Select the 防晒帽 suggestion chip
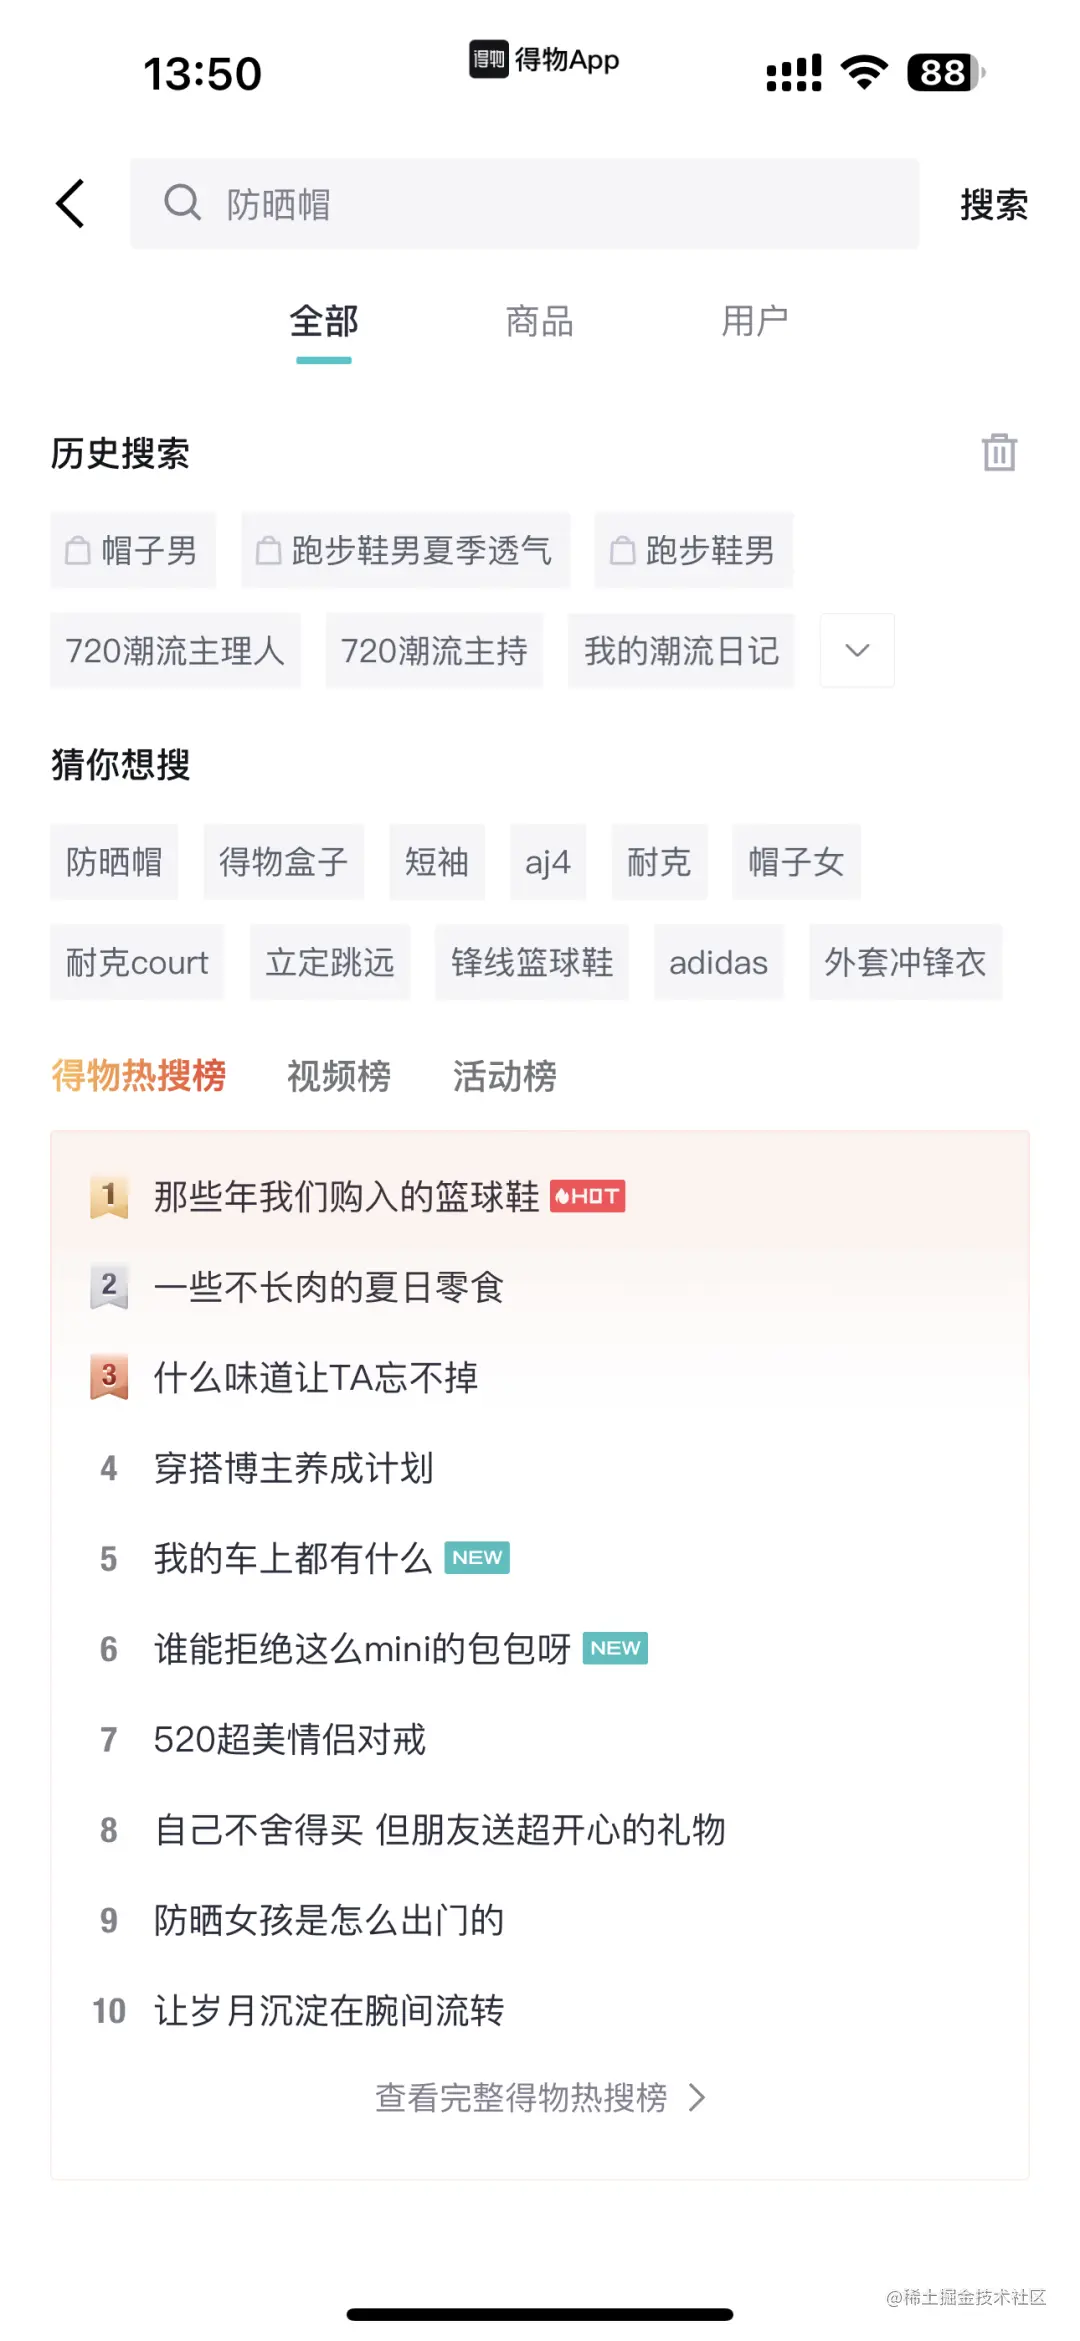This screenshot has height=2341, width=1080. [x=114, y=862]
